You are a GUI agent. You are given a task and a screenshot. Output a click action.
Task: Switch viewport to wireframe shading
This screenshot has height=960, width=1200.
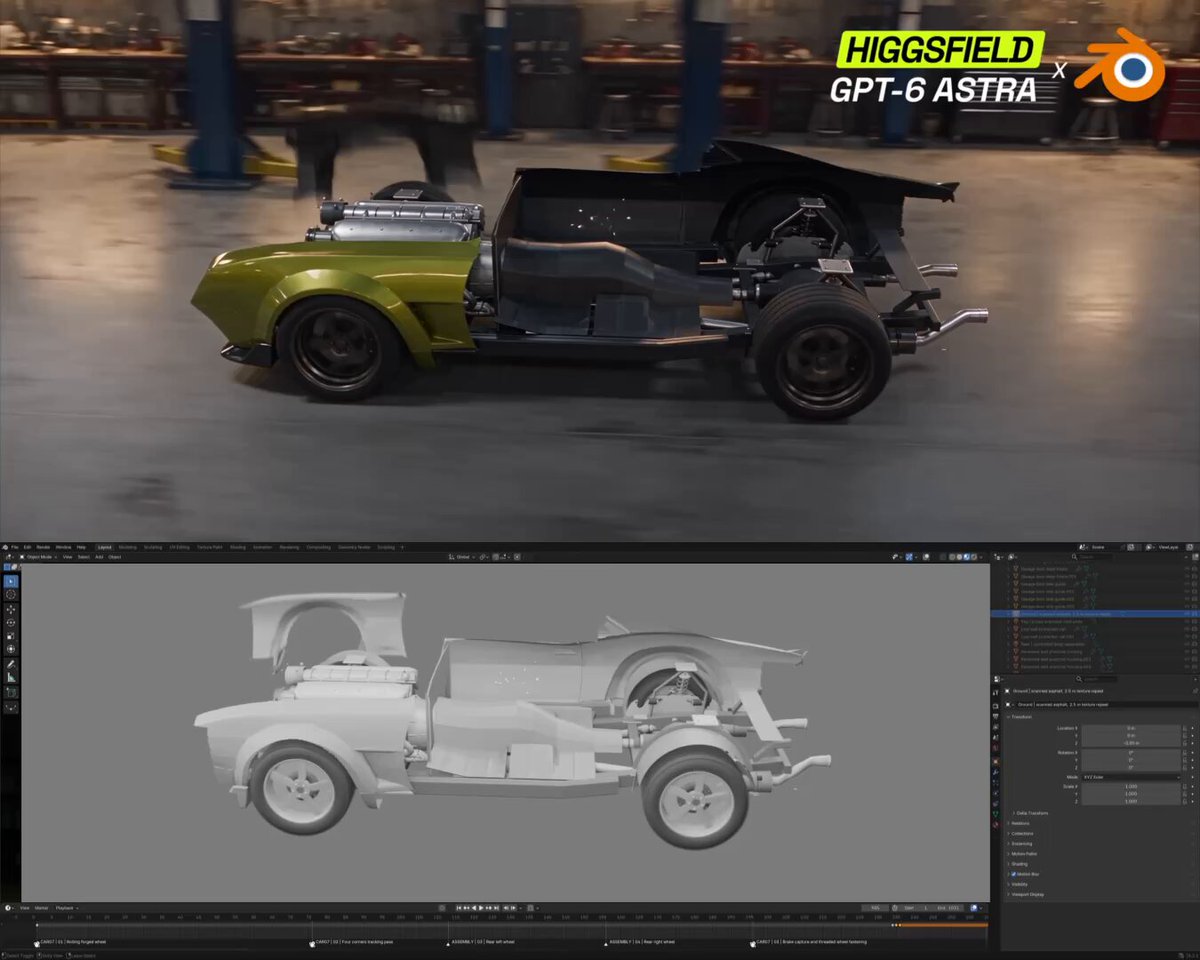(x=952, y=557)
